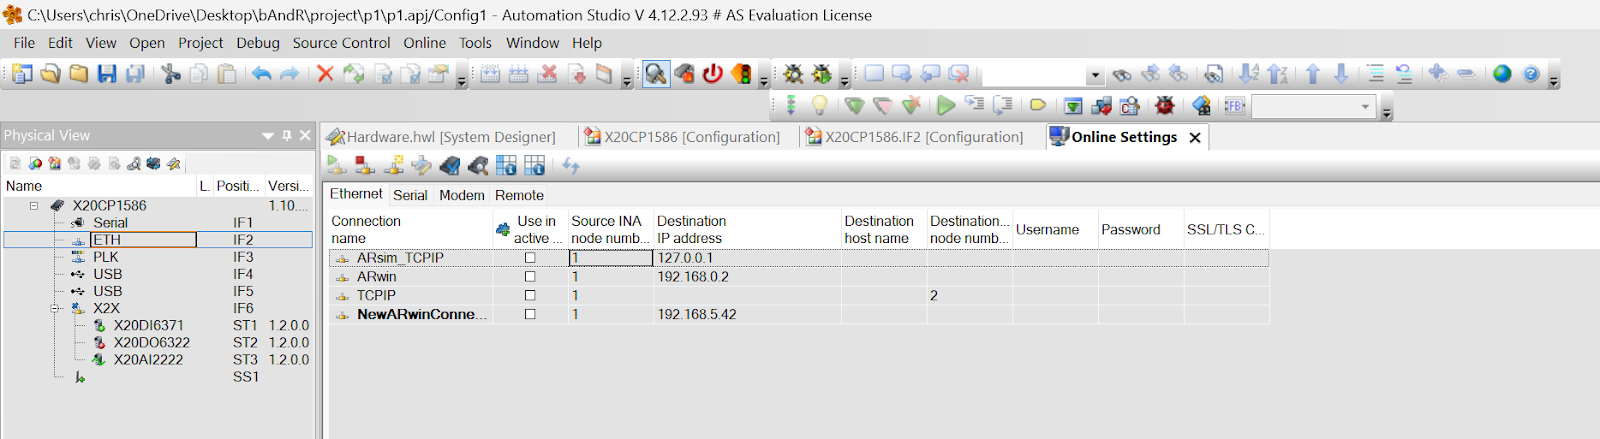1600x439 pixels.
Task: Collapse the X2X tree node
Action: click(x=56, y=309)
